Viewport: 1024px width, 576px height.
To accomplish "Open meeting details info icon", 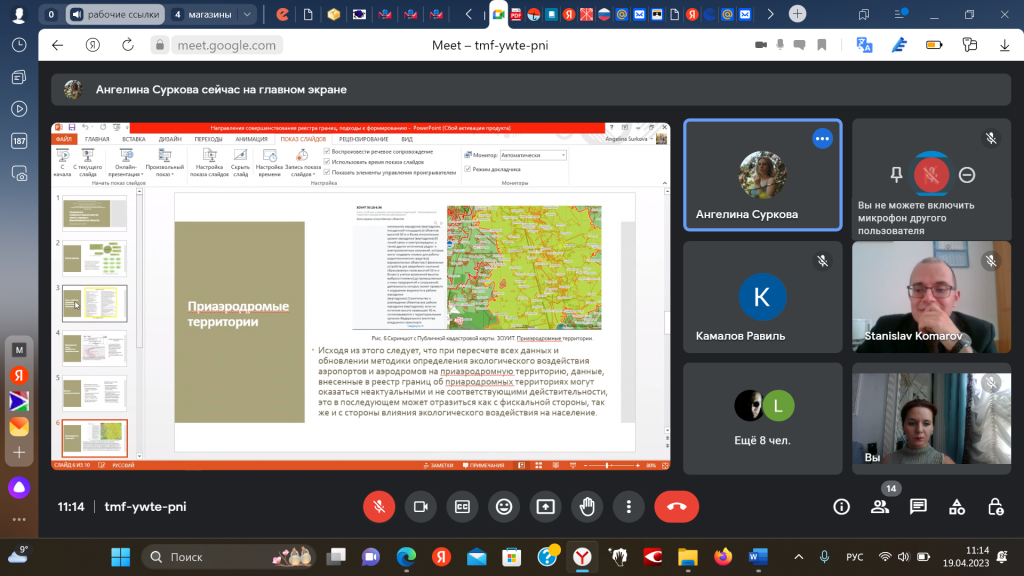I will pos(841,507).
